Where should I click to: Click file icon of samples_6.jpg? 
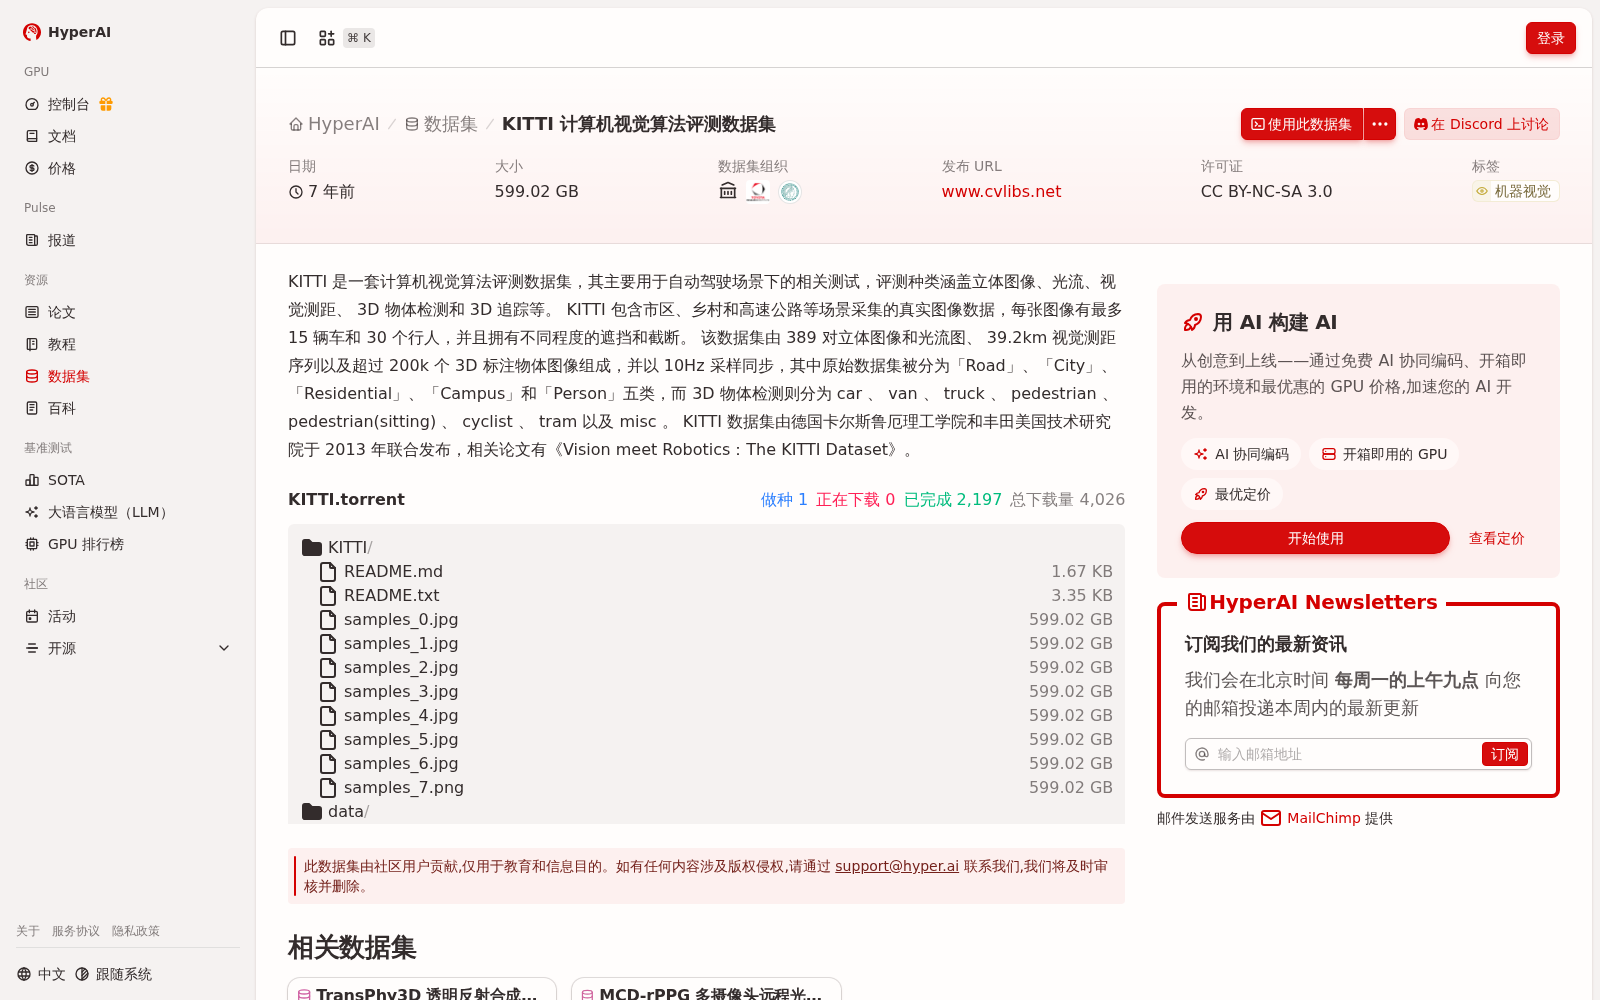pos(328,763)
